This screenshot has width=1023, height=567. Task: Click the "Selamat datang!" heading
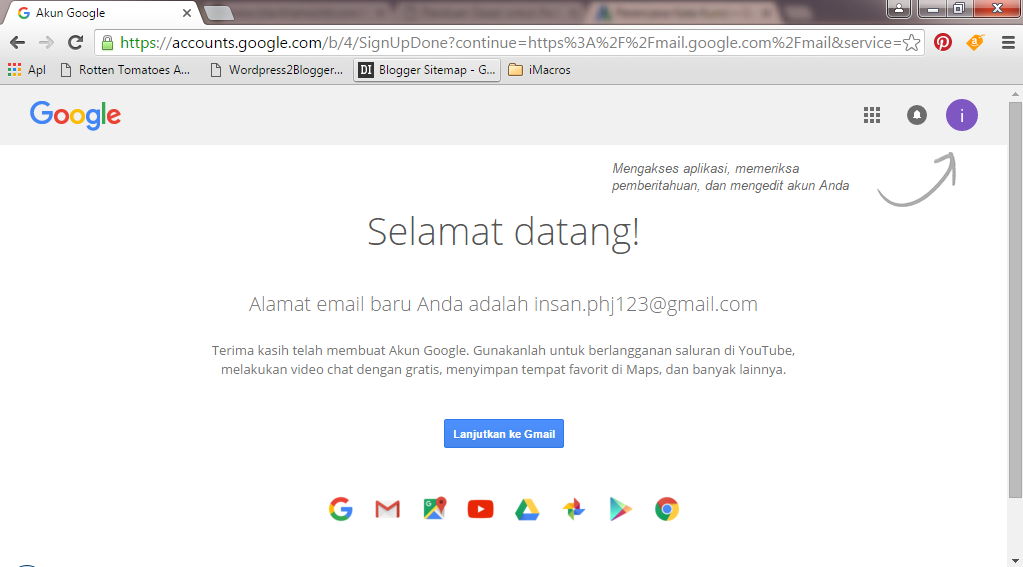point(503,232)
